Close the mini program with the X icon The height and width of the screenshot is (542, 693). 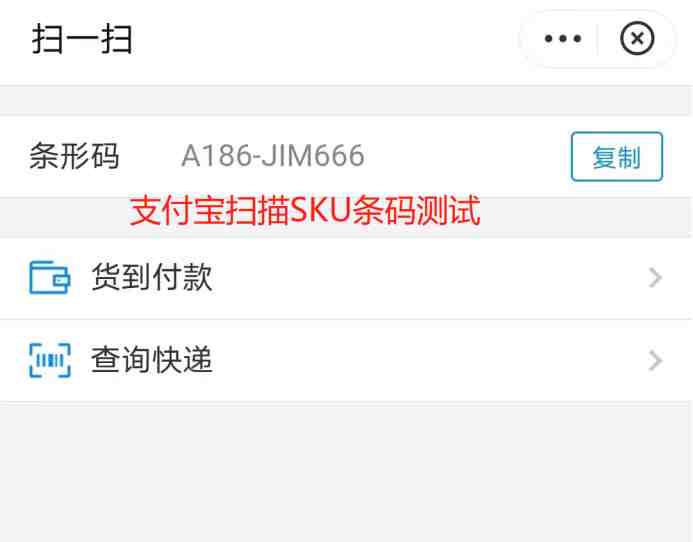click(637, 39)
